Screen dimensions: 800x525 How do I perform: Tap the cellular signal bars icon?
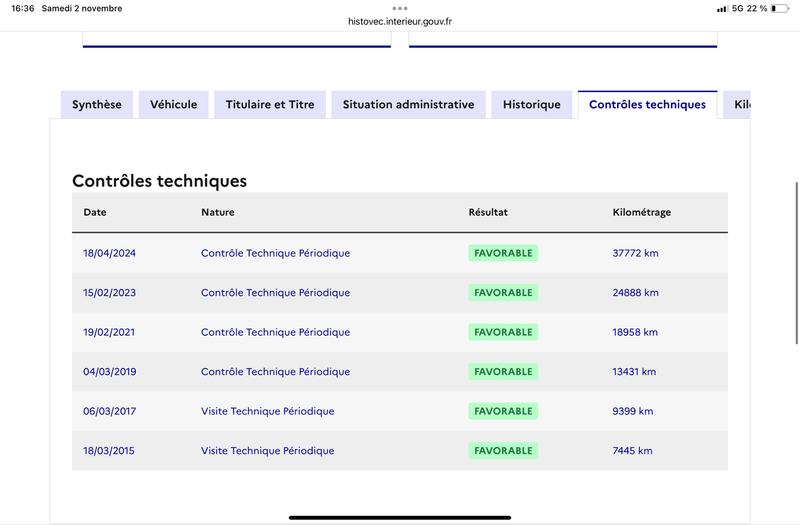click(722, 9)
